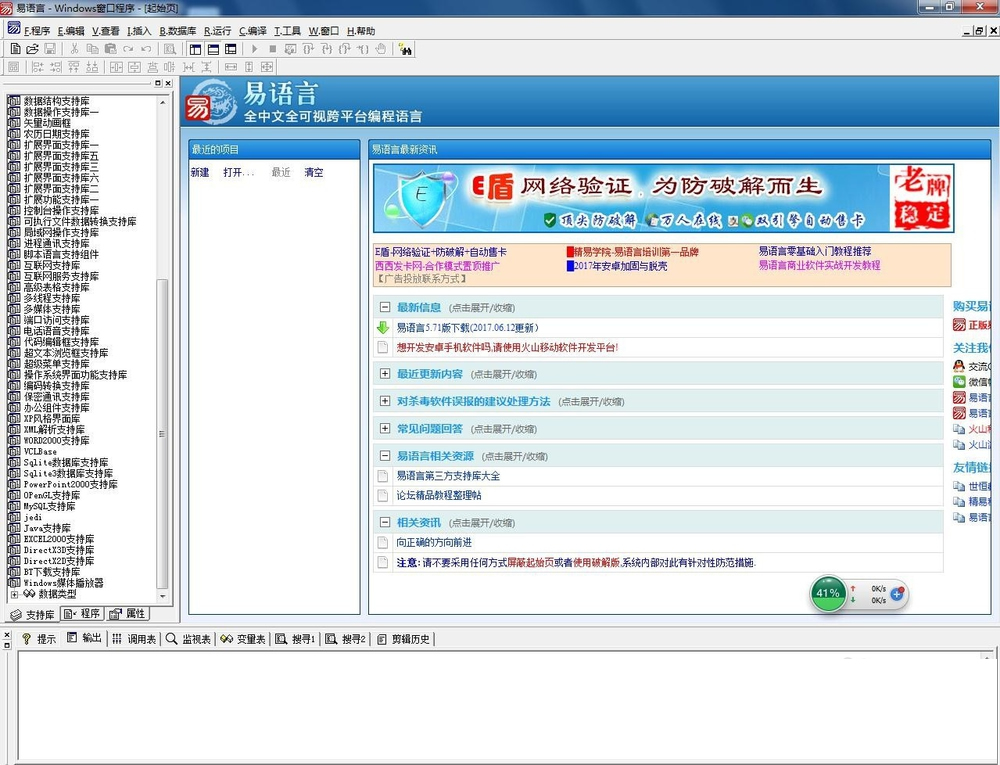This screenshot has width=1000, height=765.
Task: Collapse the 最新信息 section
Action: pyautogui.click(x=385, y=307)
